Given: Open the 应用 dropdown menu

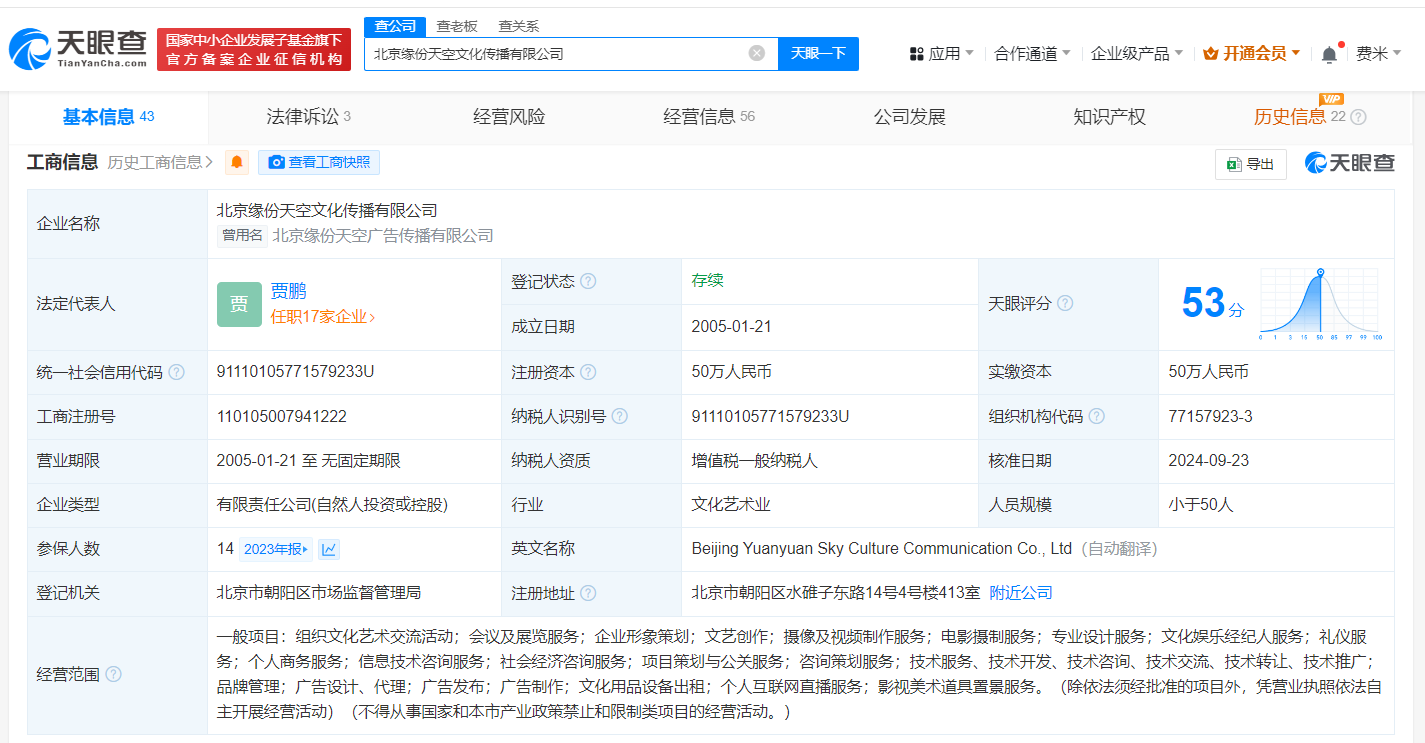Looking at the screenshot, I should click(x=941, y=54).
